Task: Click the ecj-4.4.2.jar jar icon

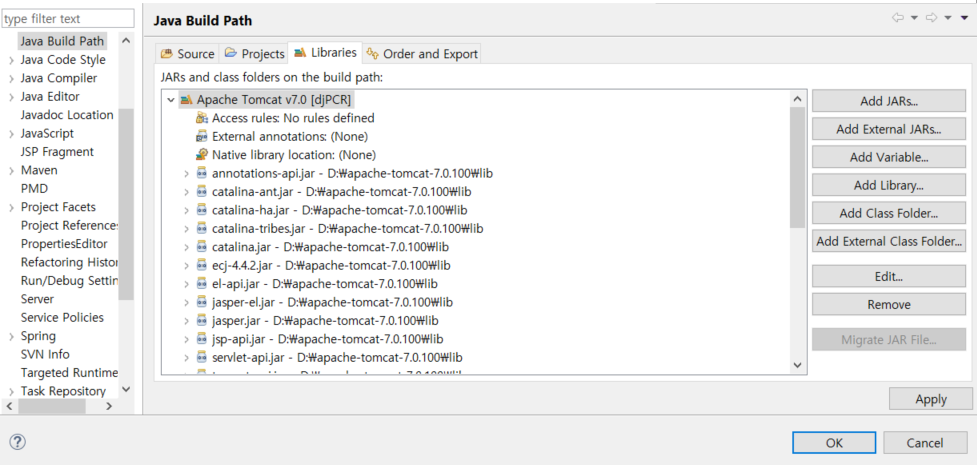Action: click(201, 266)
